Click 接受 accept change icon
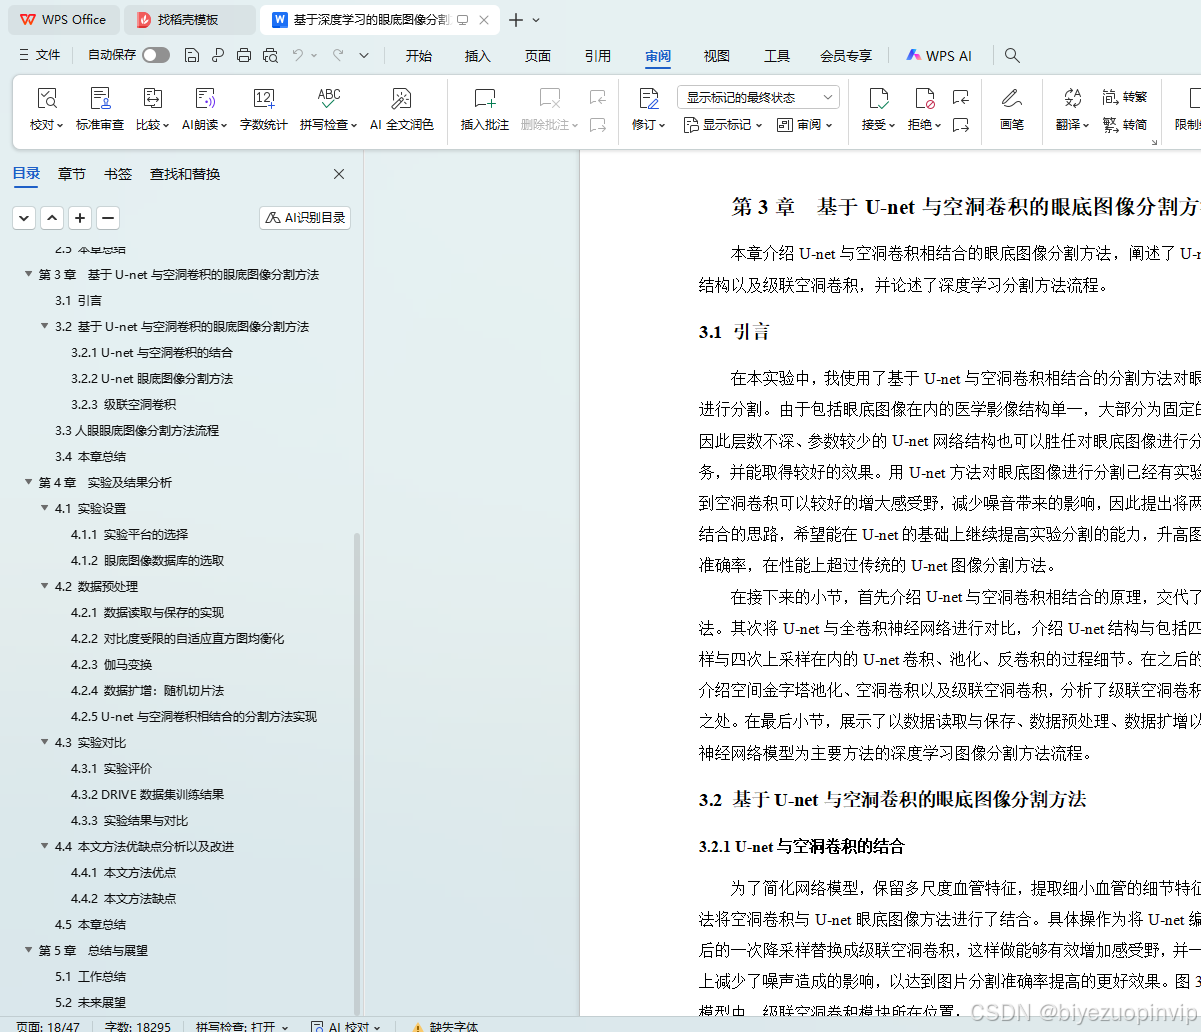 pos(878,99)
